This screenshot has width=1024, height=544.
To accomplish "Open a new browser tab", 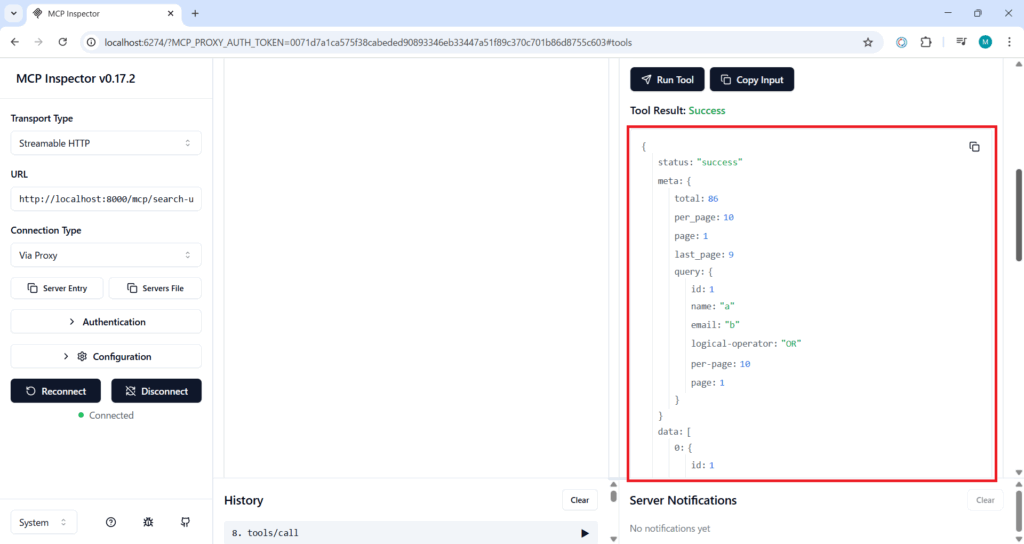I will tap(195, 13).
